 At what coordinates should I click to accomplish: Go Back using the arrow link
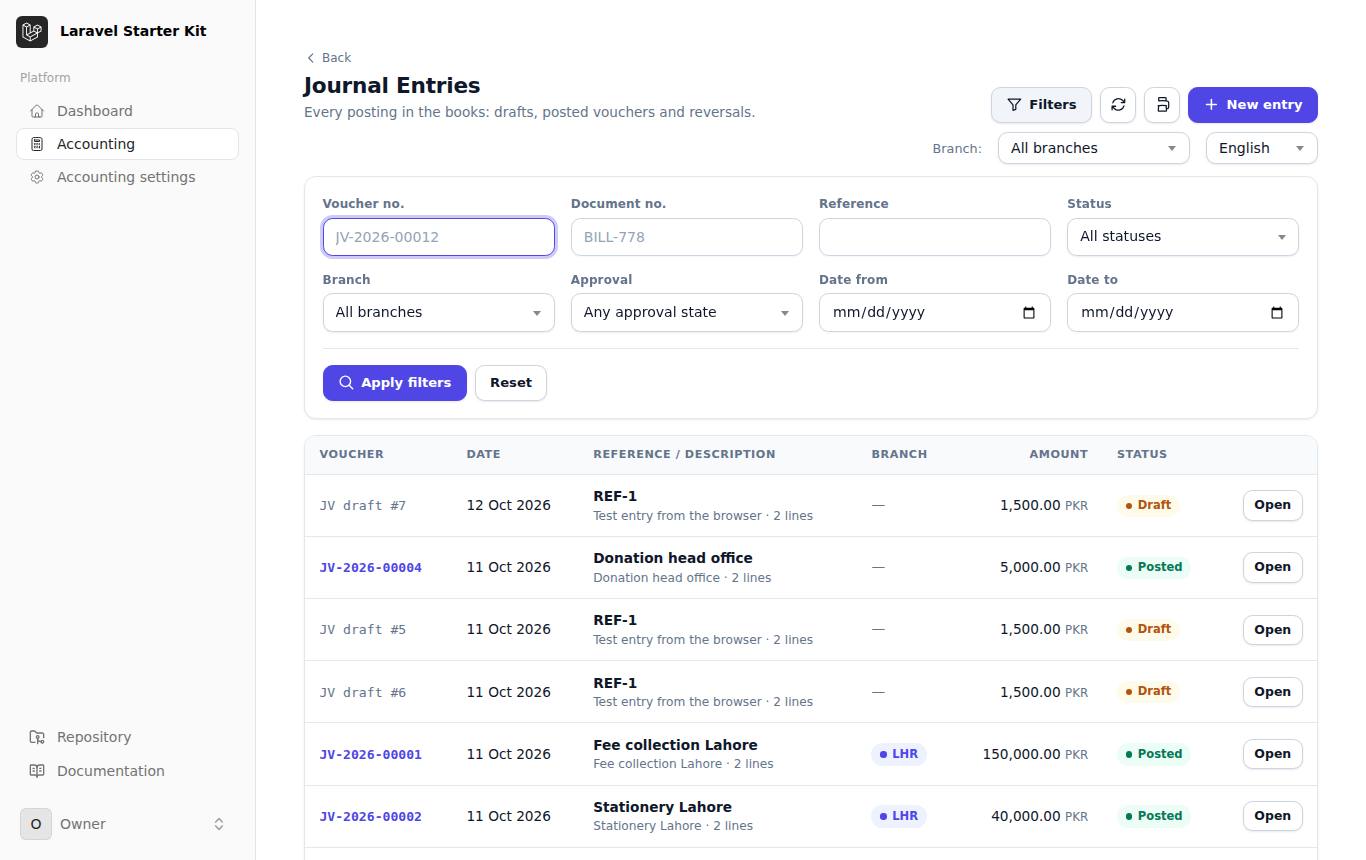(x=329, y=58)
